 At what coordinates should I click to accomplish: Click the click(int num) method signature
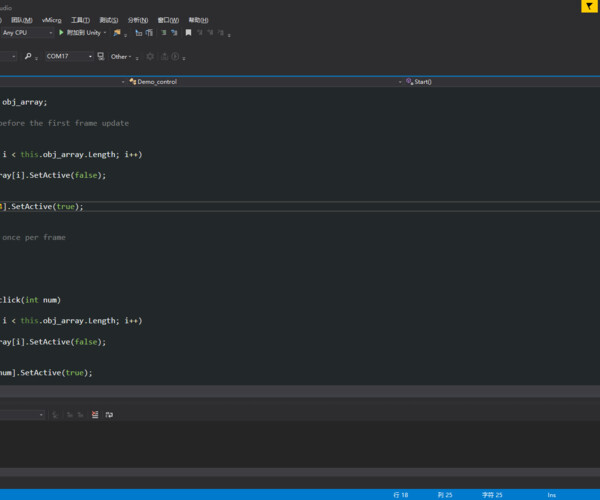click(30, 300)
